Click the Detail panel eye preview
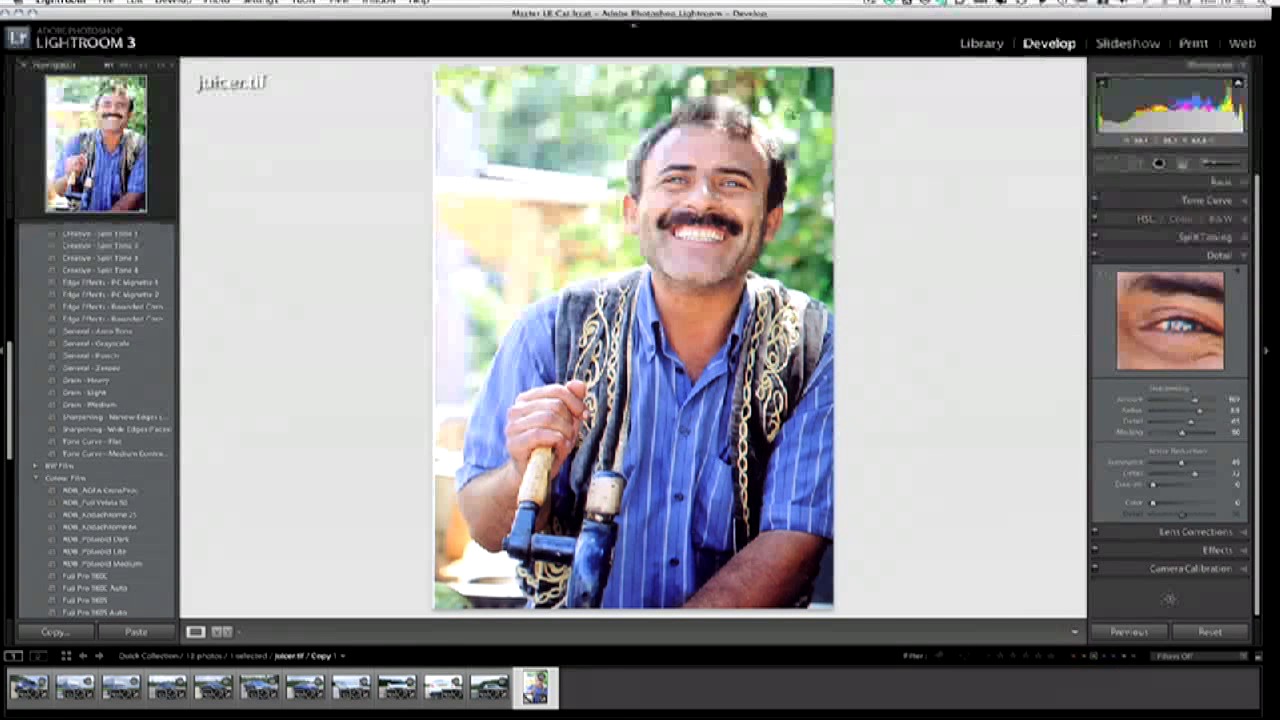 [1170, 320]
